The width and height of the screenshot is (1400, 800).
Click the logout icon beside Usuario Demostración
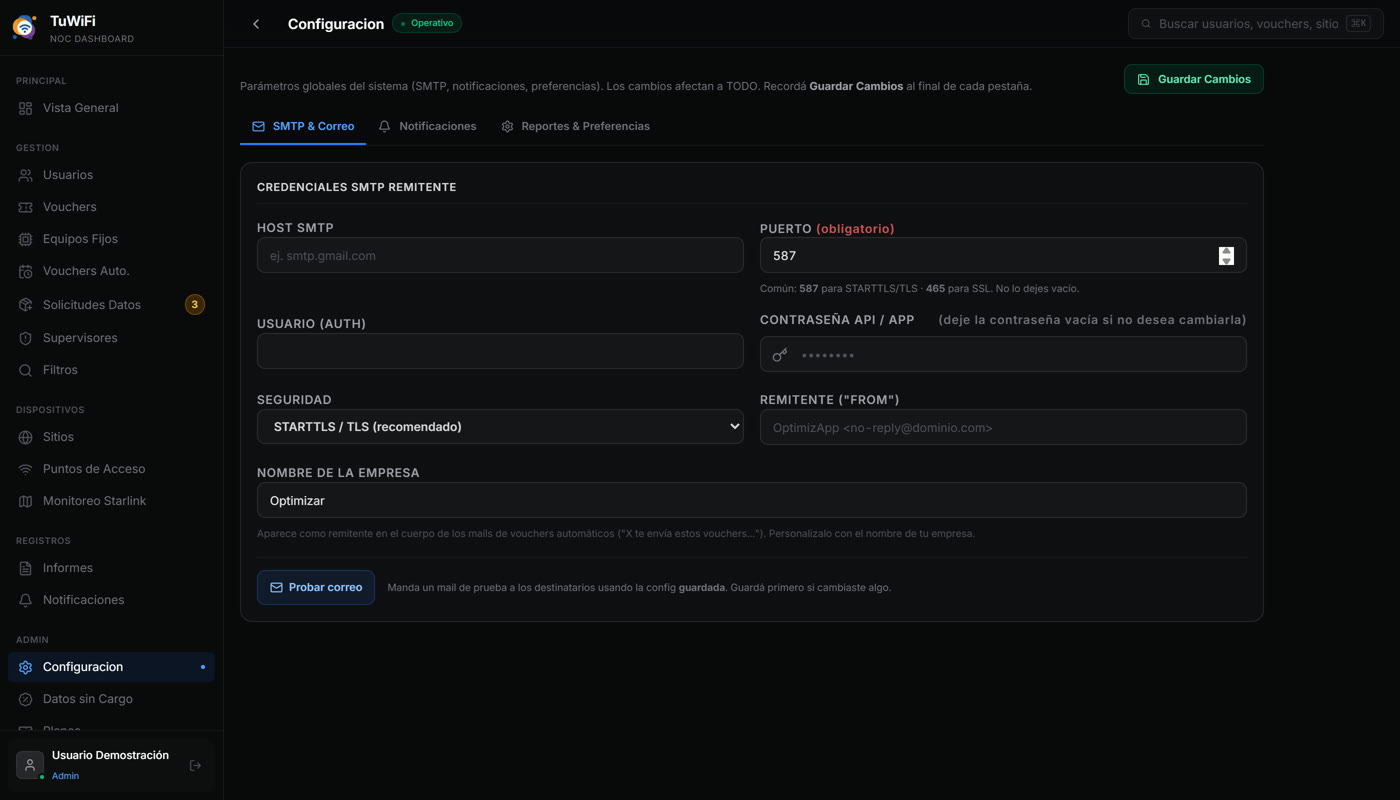point(195,766)
